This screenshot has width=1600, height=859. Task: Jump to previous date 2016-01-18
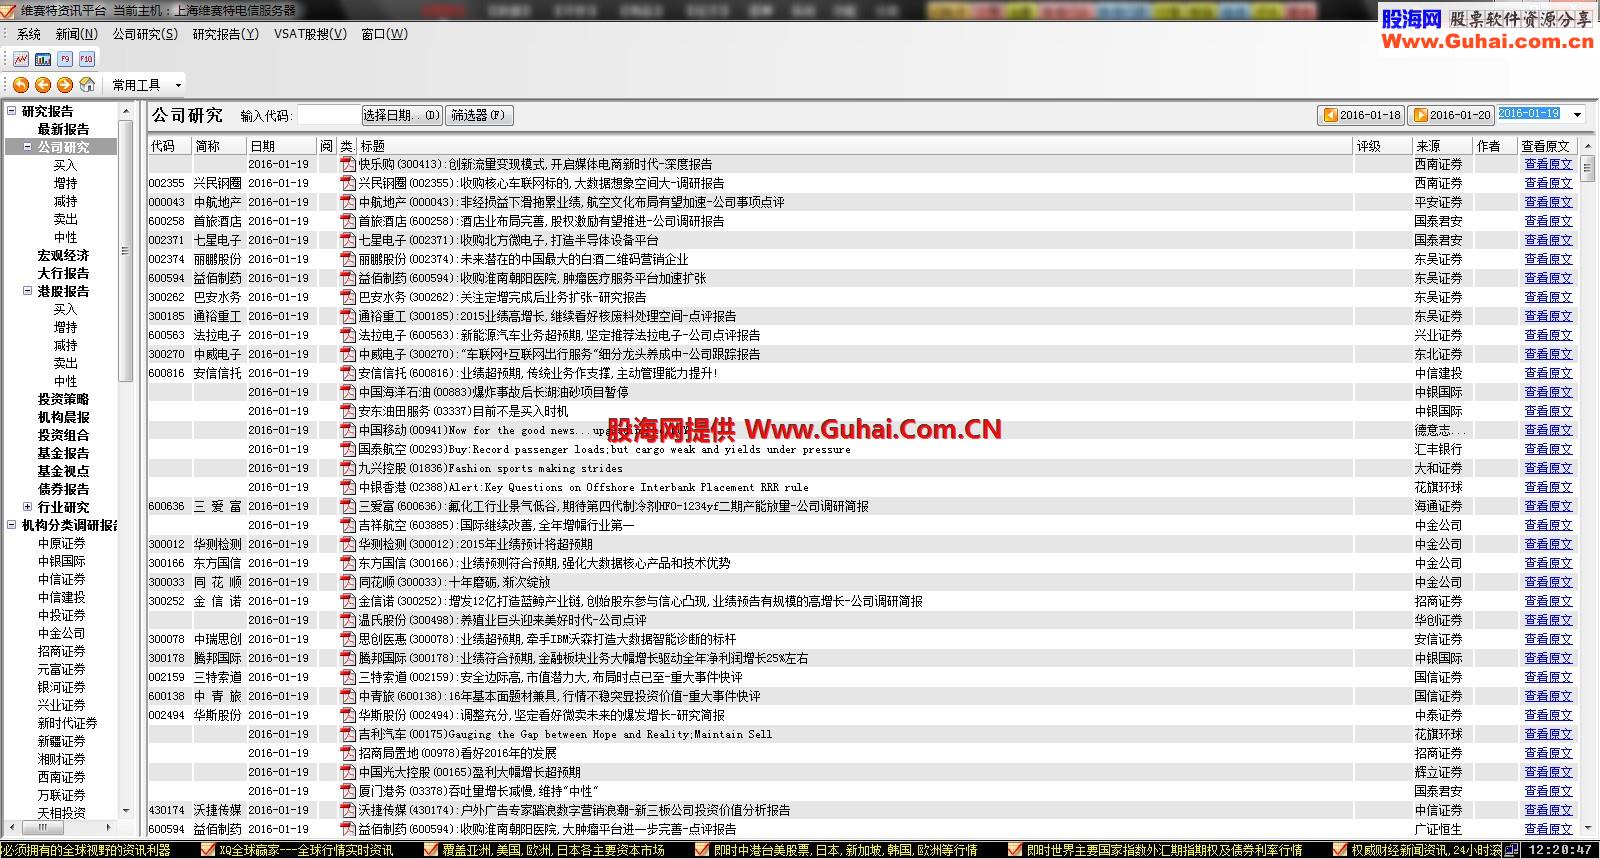click(1362, 115)
